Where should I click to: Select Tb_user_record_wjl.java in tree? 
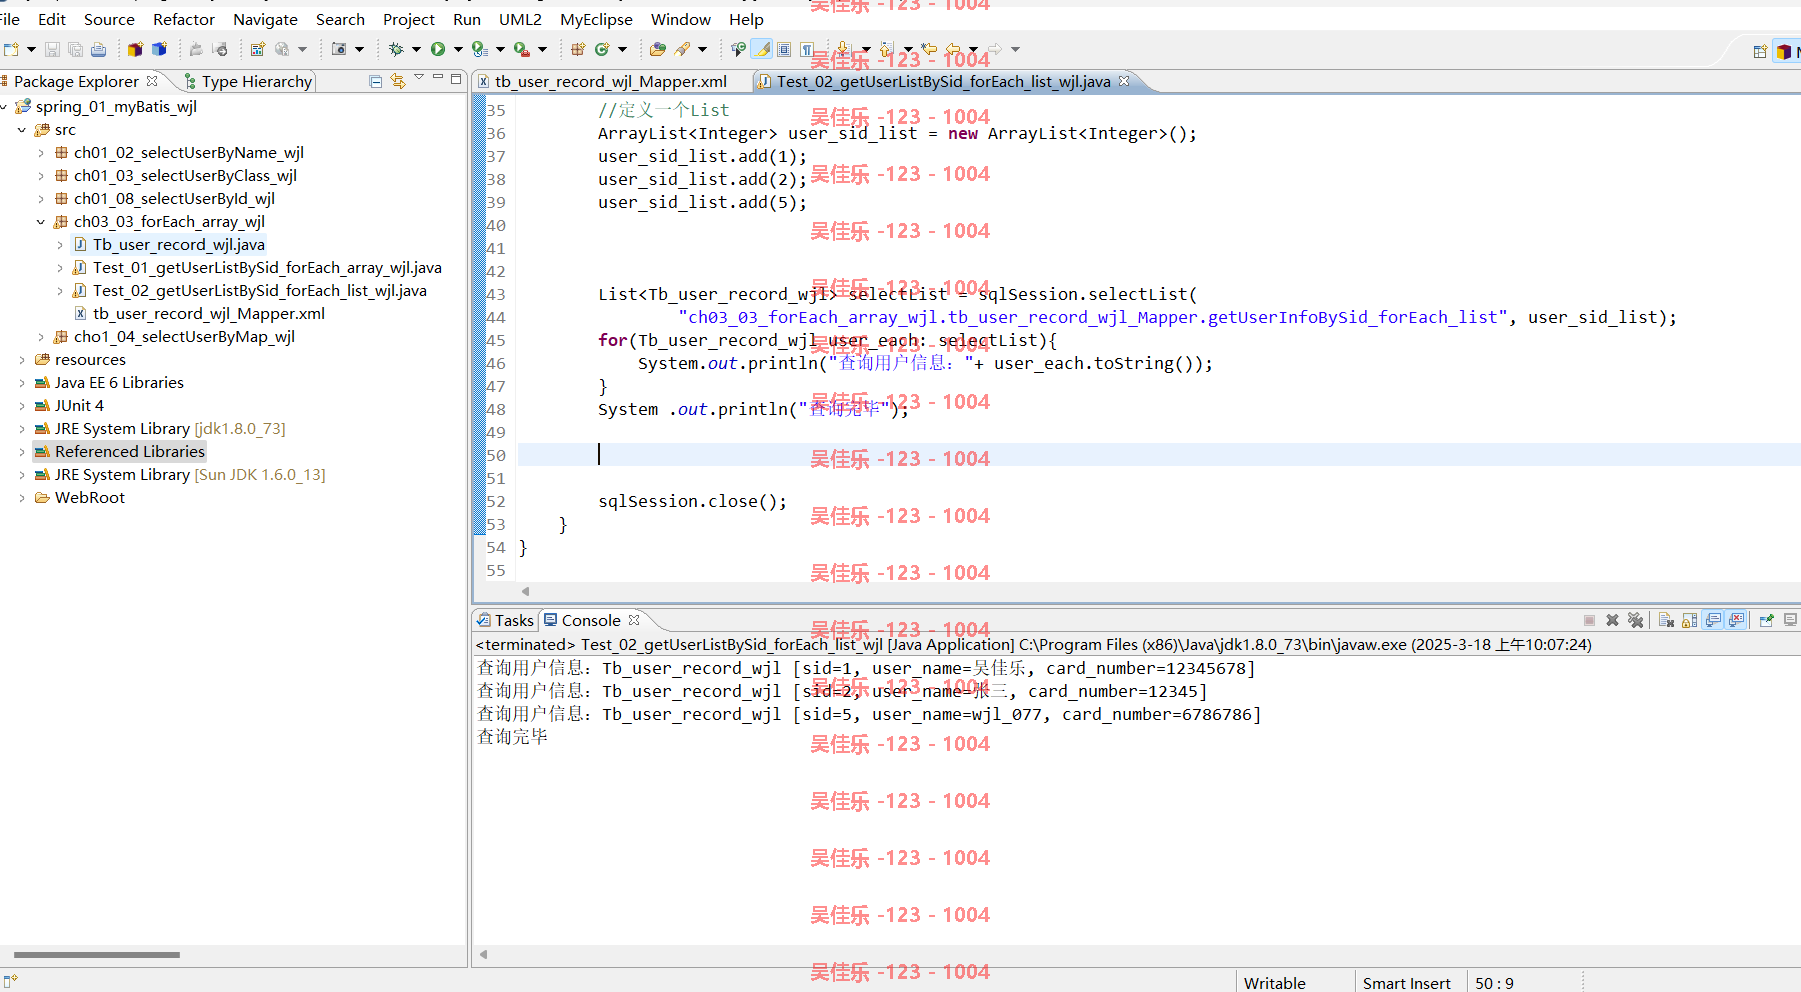point(179,245)
